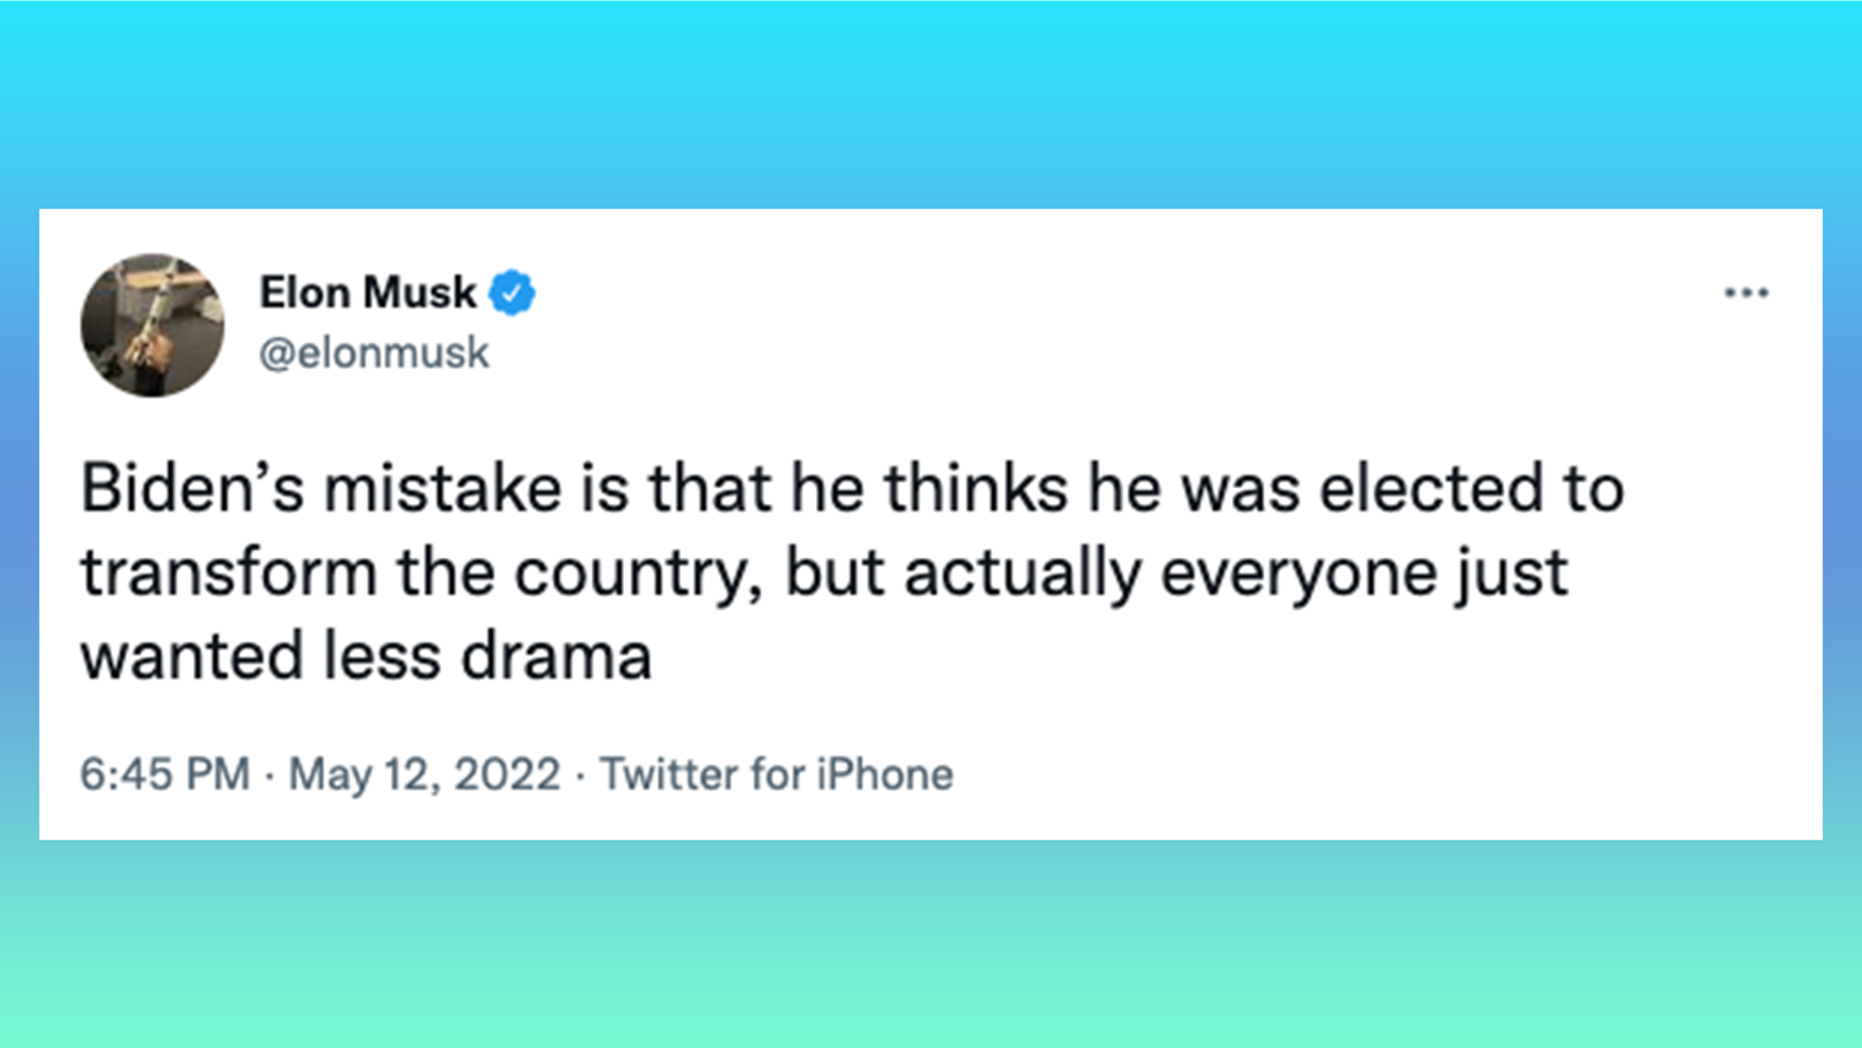Click the blue verified badge
This screenshot has width=1862, height=1048.
tap(512, 293)
